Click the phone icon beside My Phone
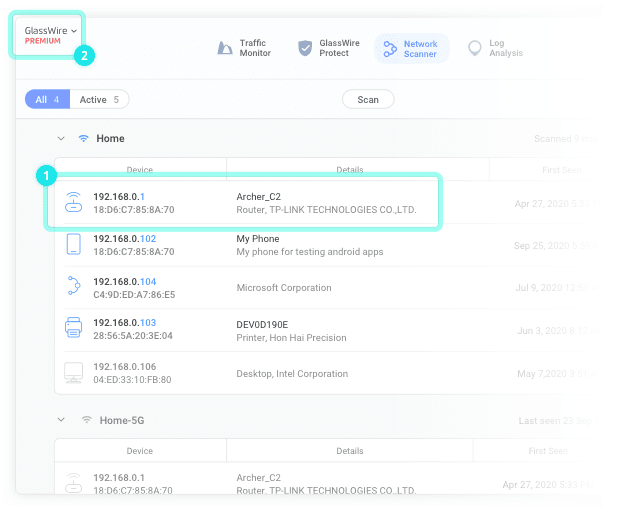638x512 pixels. click(x=73, y=245)
